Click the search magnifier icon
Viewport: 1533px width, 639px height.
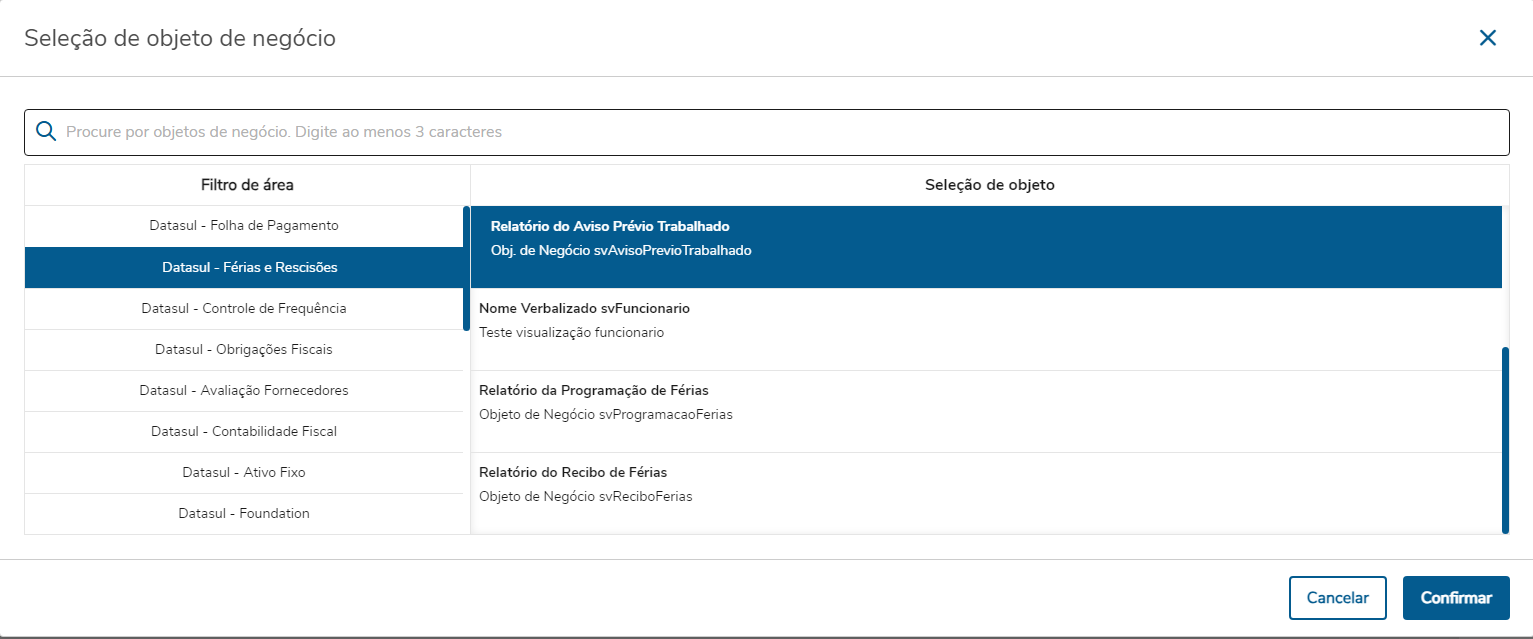(45, 132)
